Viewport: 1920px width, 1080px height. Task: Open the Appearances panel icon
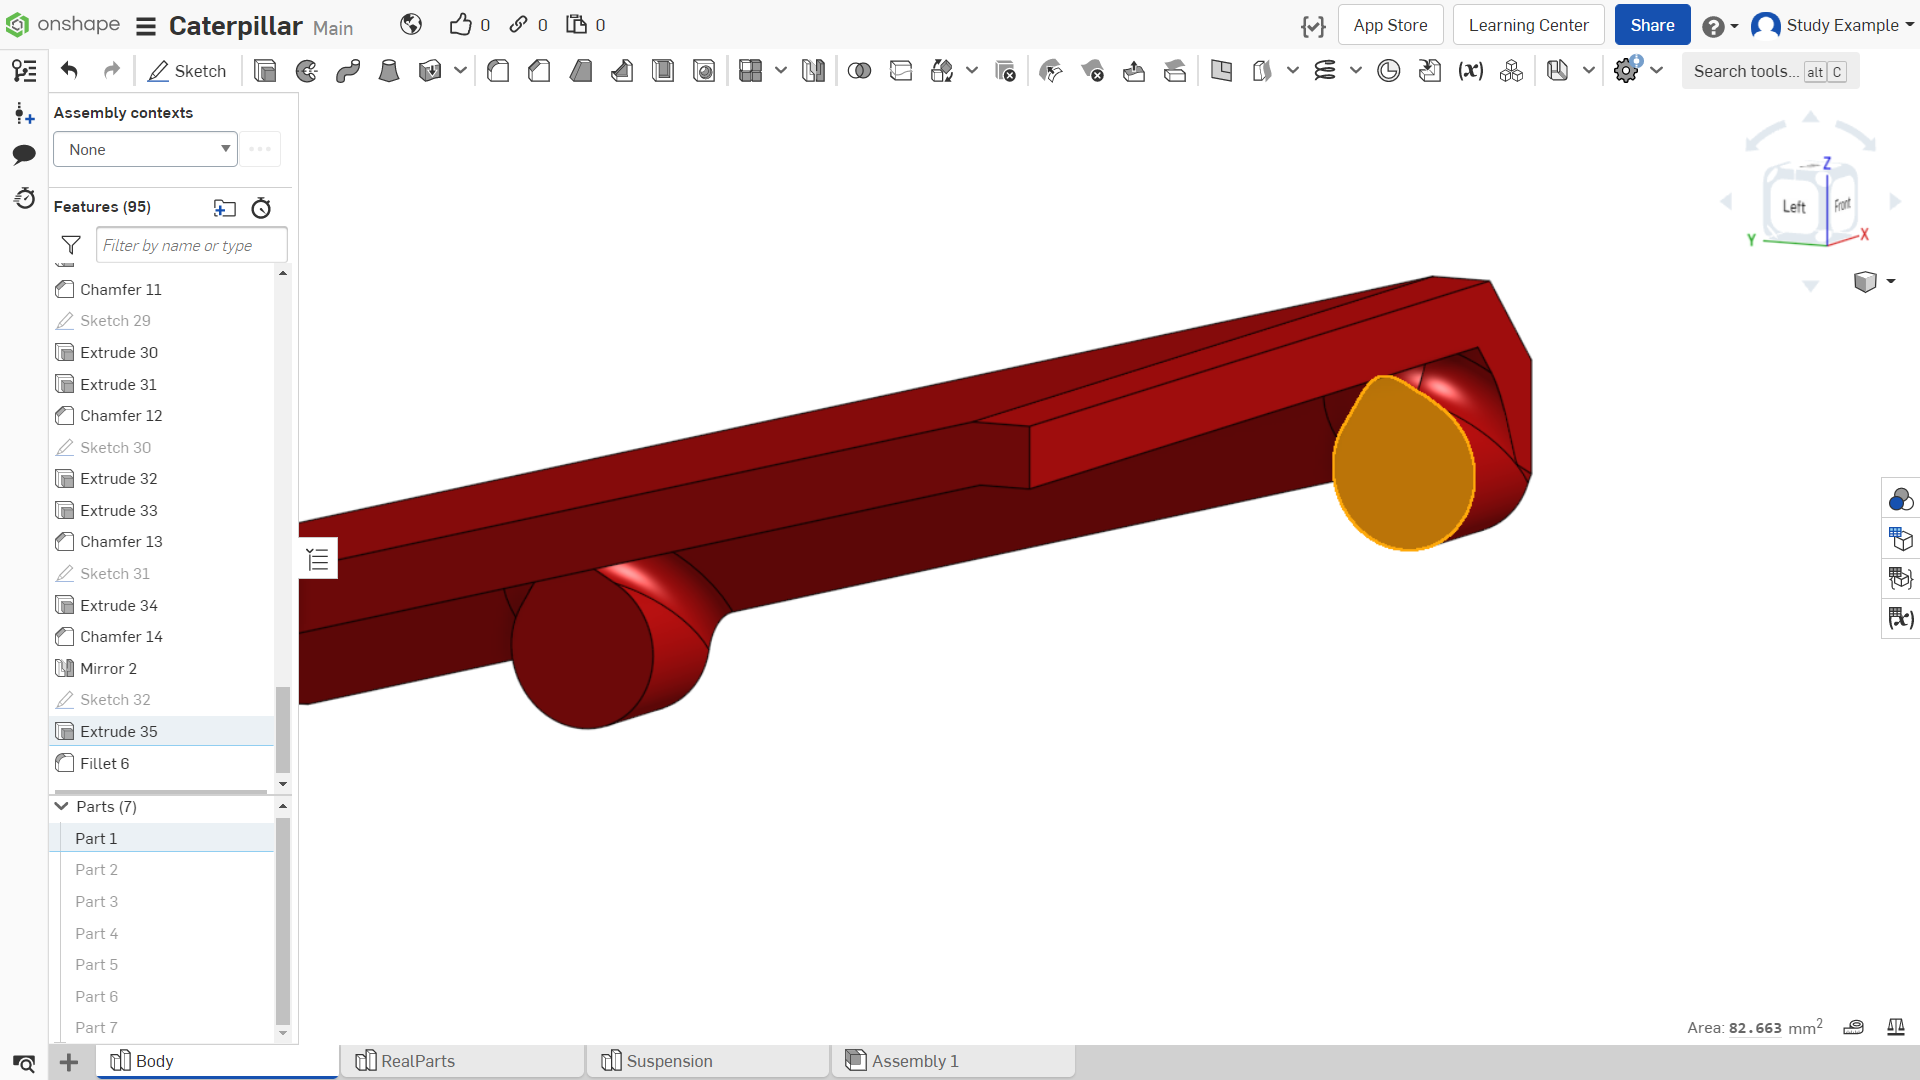click(x=1900, y=499)
